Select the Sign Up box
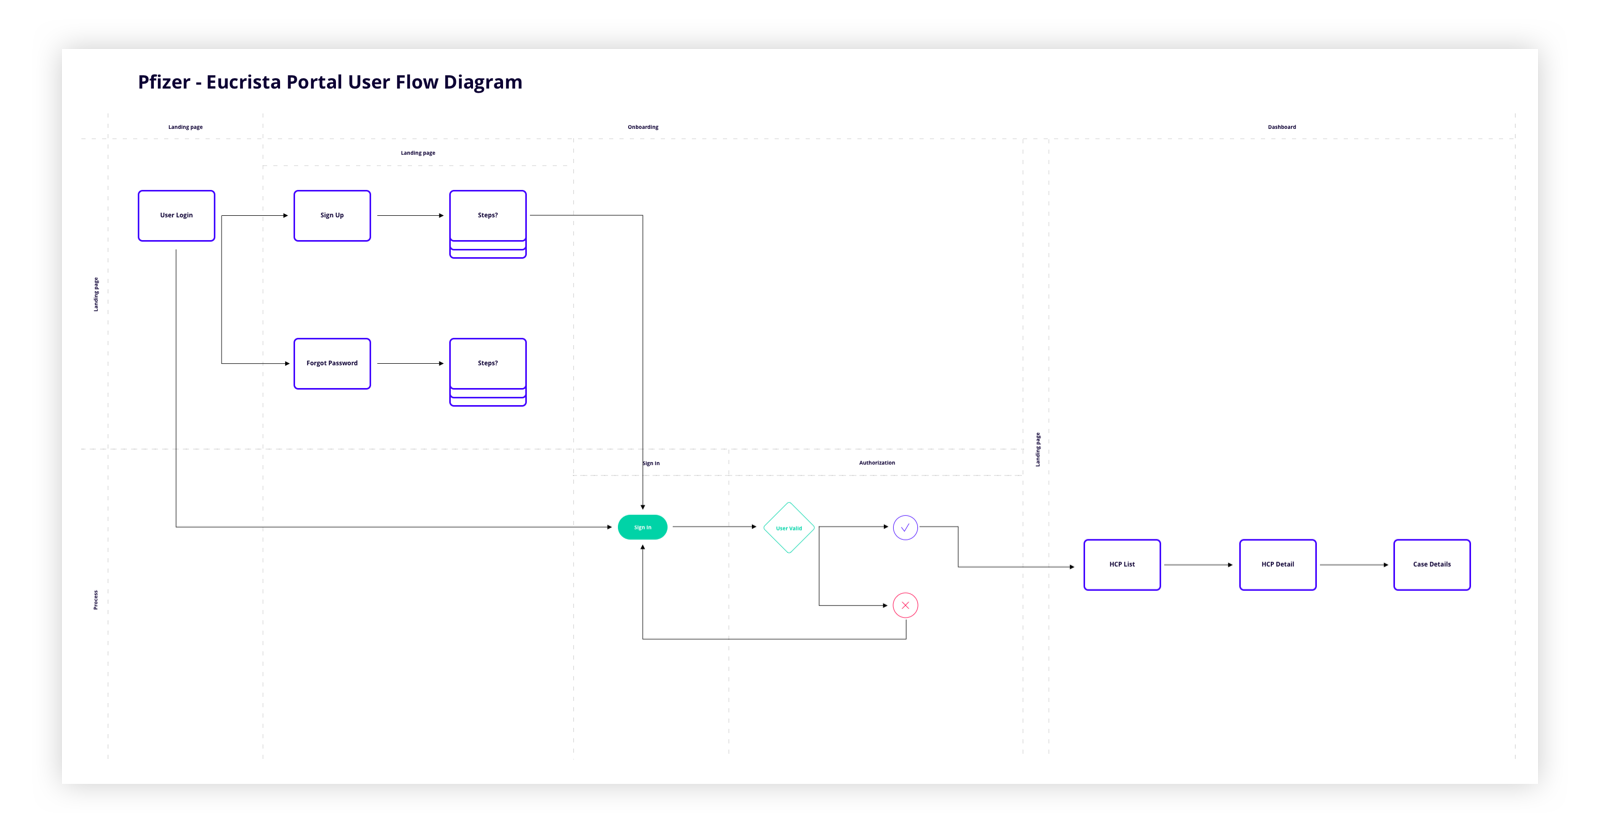 click(x=332, y=215)
